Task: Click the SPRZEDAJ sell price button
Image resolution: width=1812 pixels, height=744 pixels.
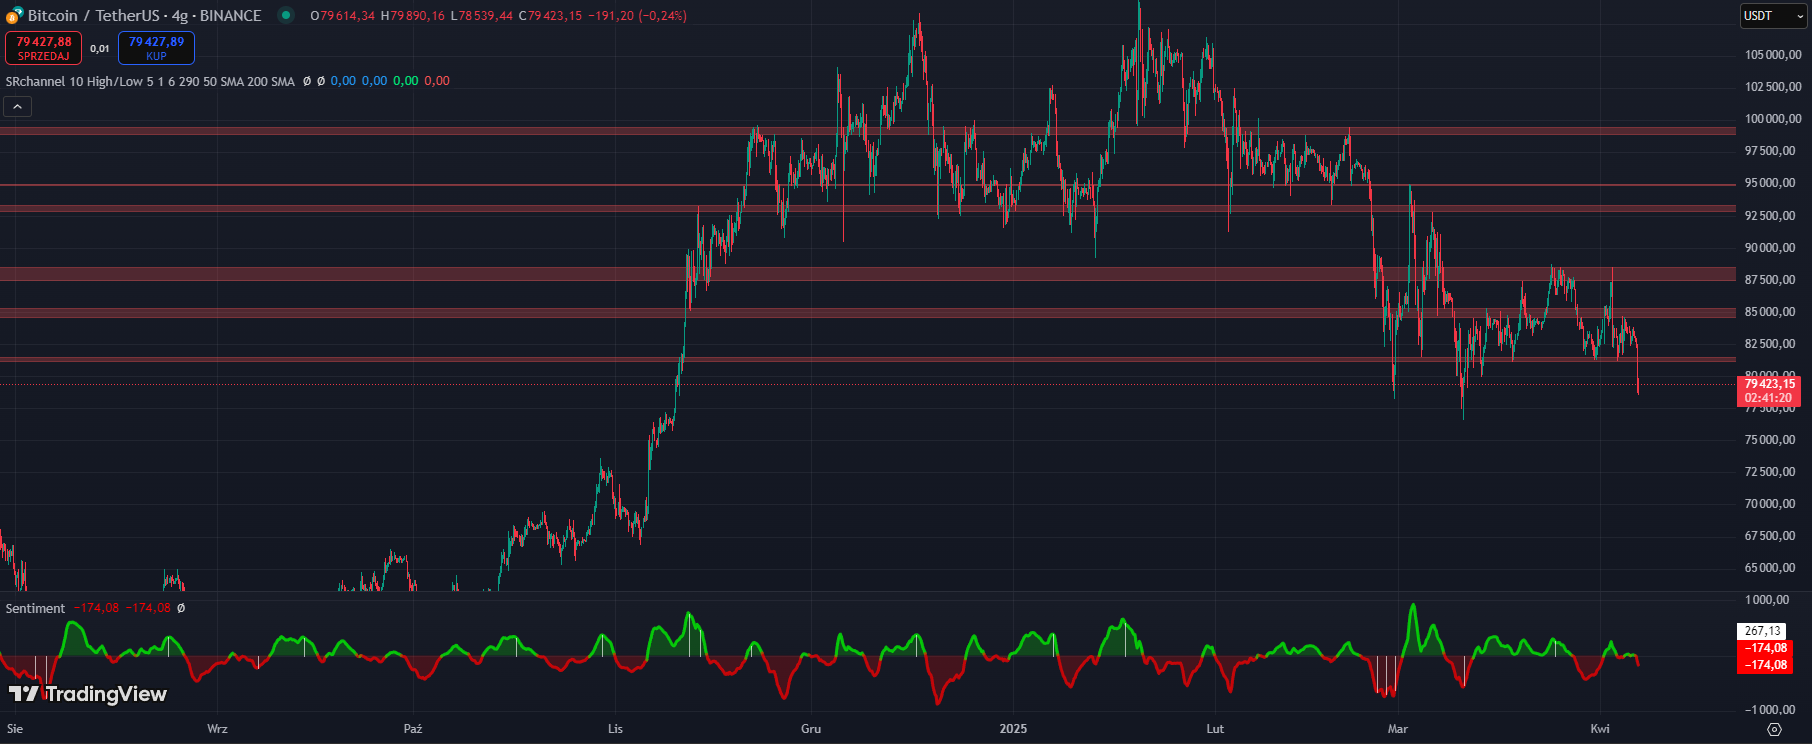Action: (x=44, y=48)
